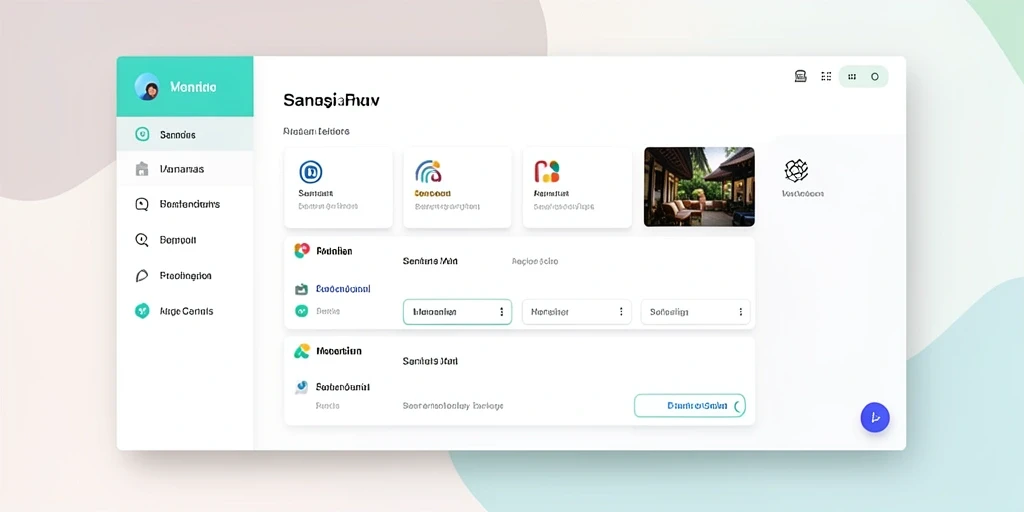
Task: Open the sidebar item with the grey house icon
Action: click(185, 169)
